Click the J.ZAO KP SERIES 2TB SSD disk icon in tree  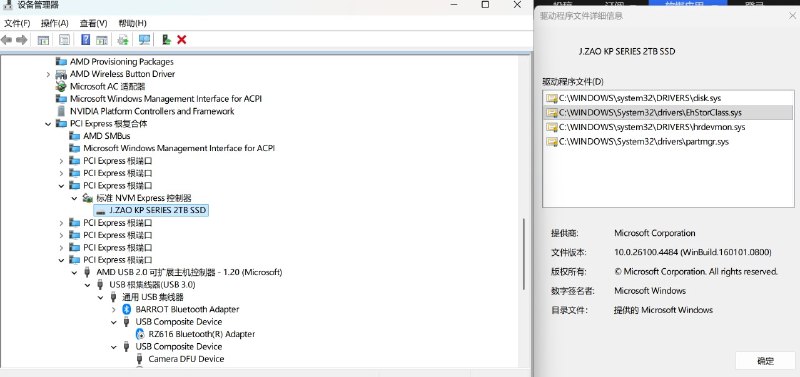[x=101, y=210]
